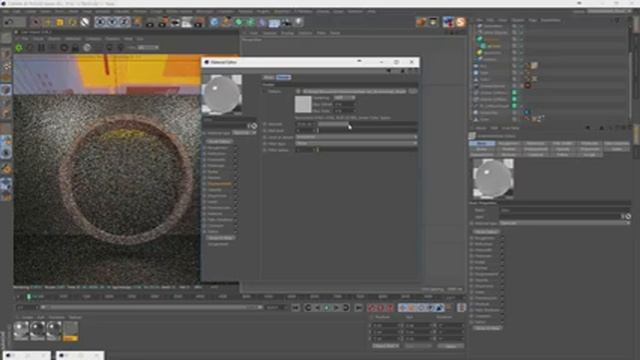Viewport: 640px width, 360px height.
Task: Open the Object Manager Tags menu
Action: tap(532, 20)
